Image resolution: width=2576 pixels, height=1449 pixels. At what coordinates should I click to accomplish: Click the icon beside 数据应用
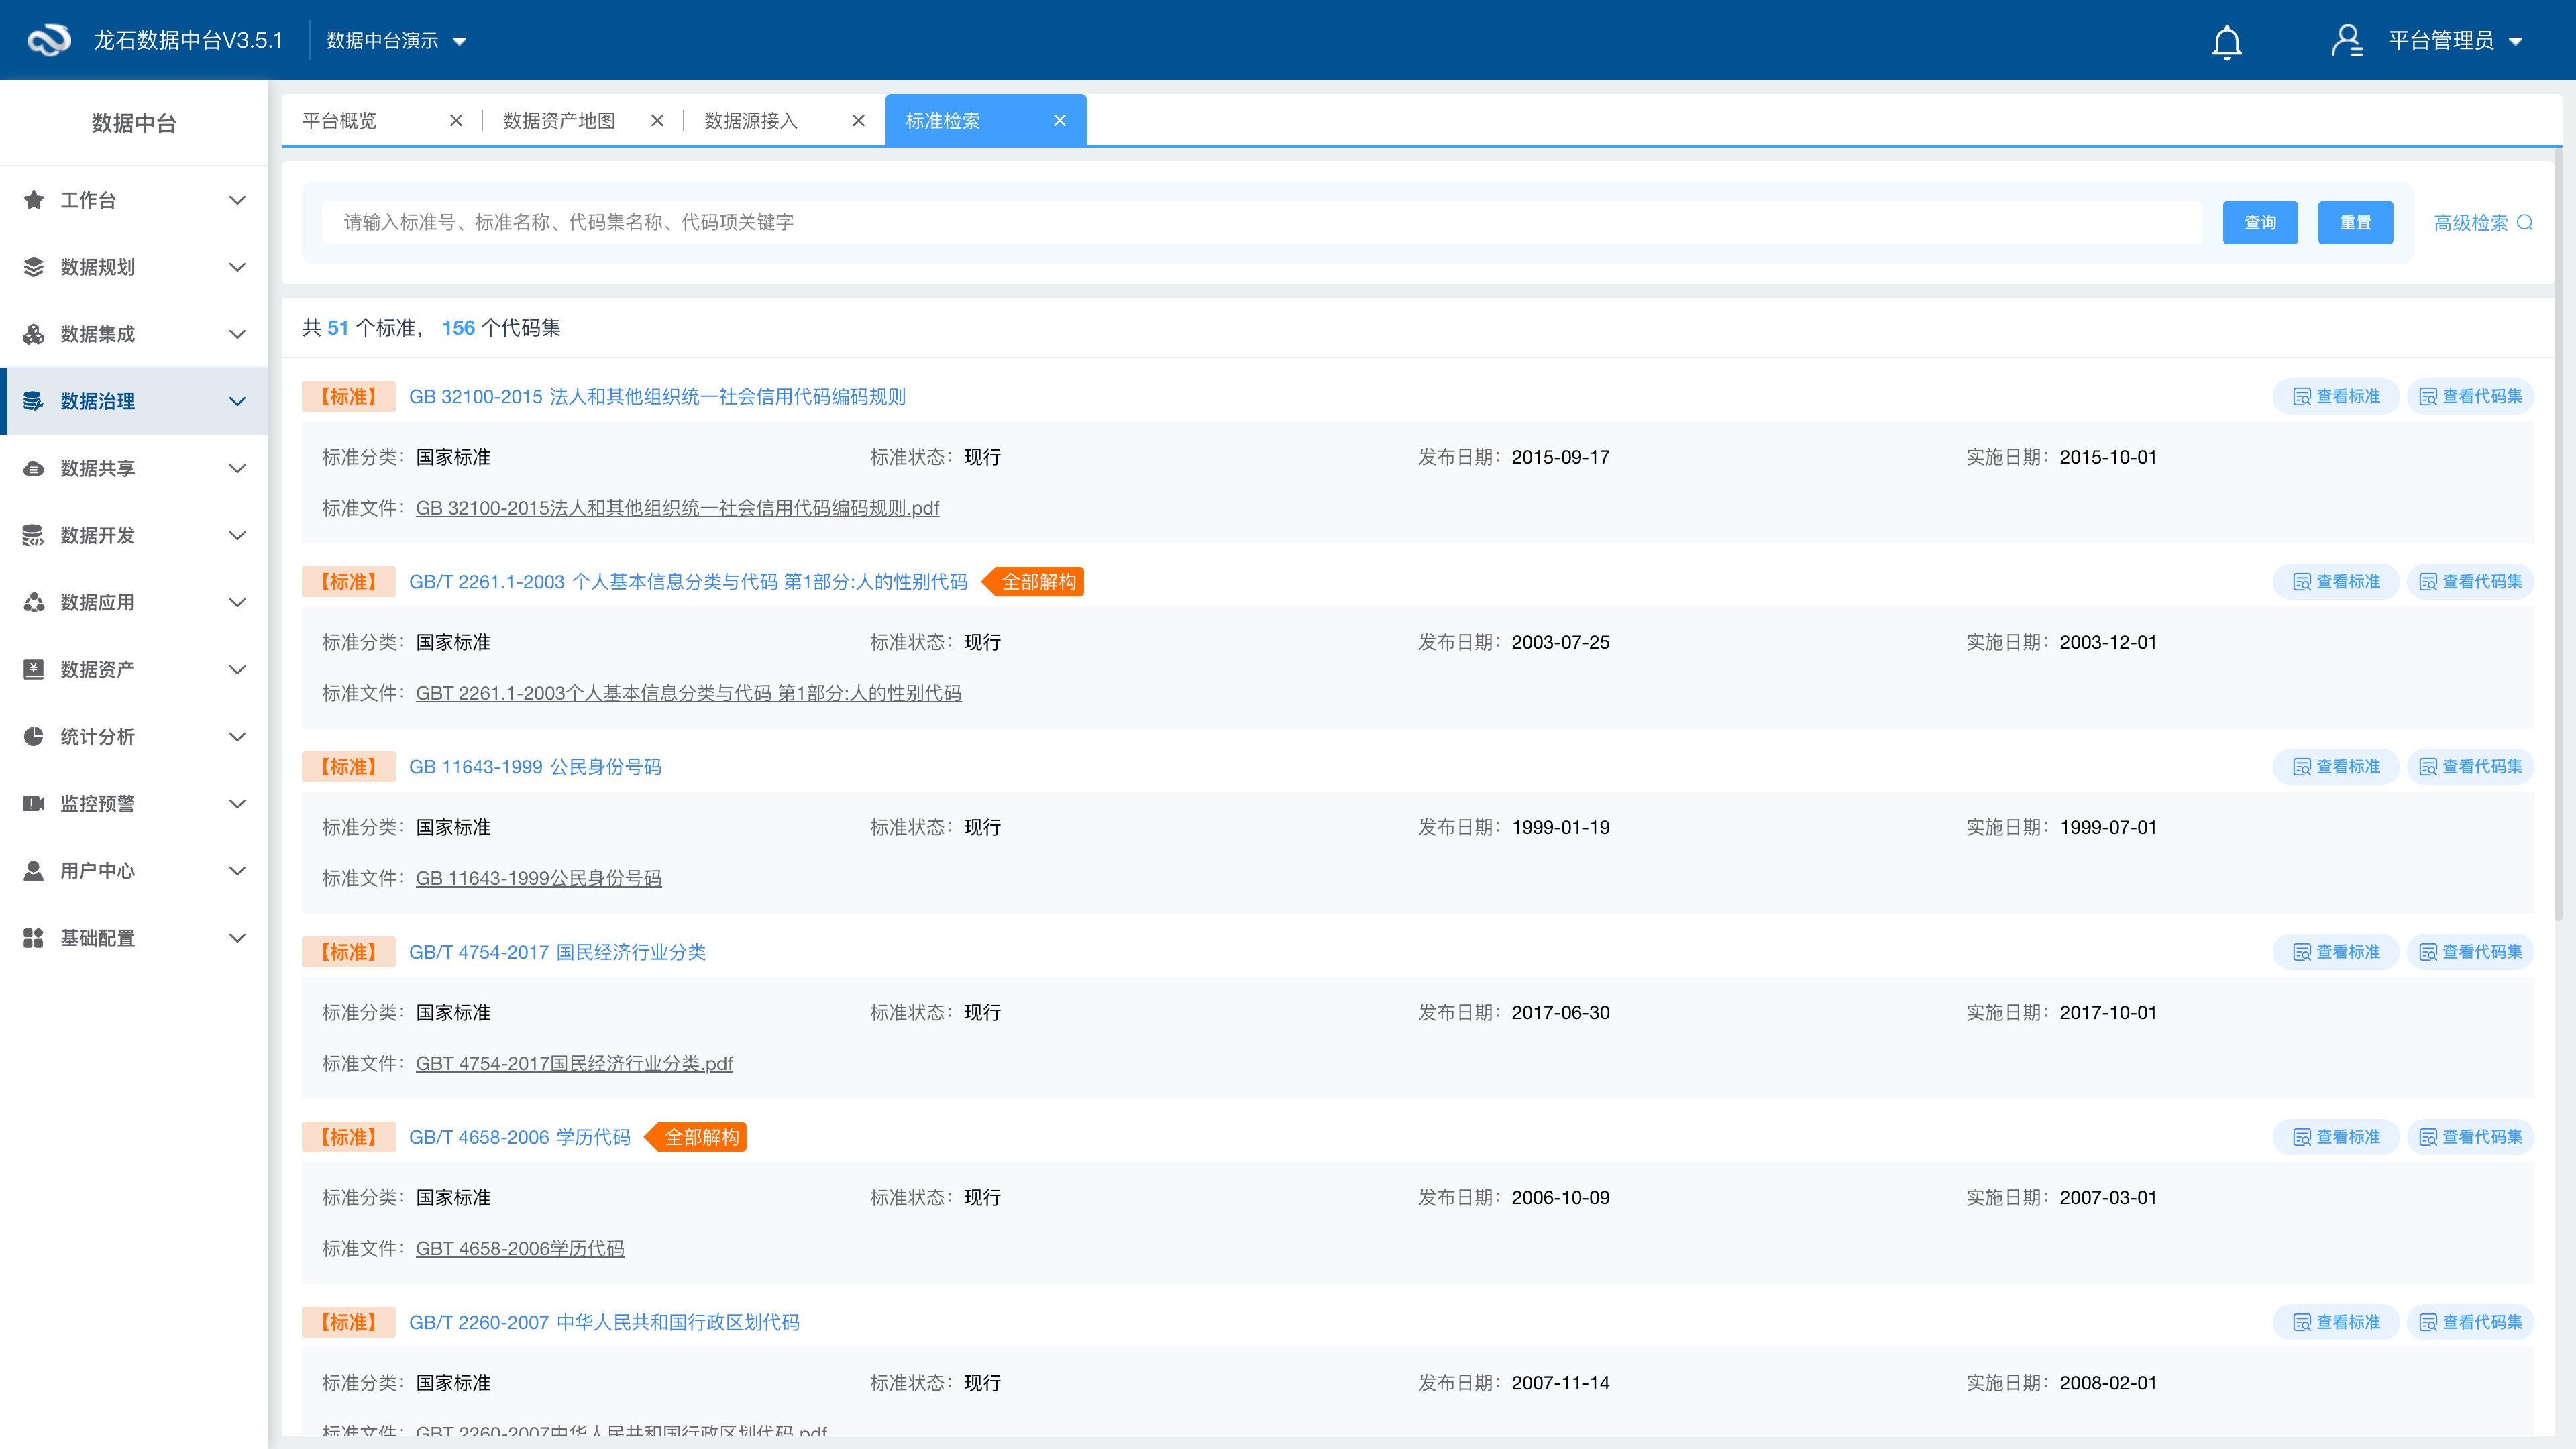tap(34, 602)
